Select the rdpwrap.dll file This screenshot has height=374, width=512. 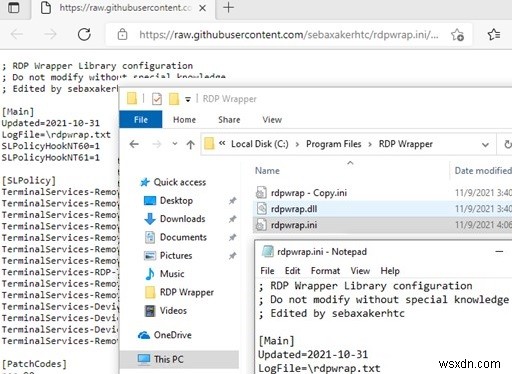[x=294, y=209]
